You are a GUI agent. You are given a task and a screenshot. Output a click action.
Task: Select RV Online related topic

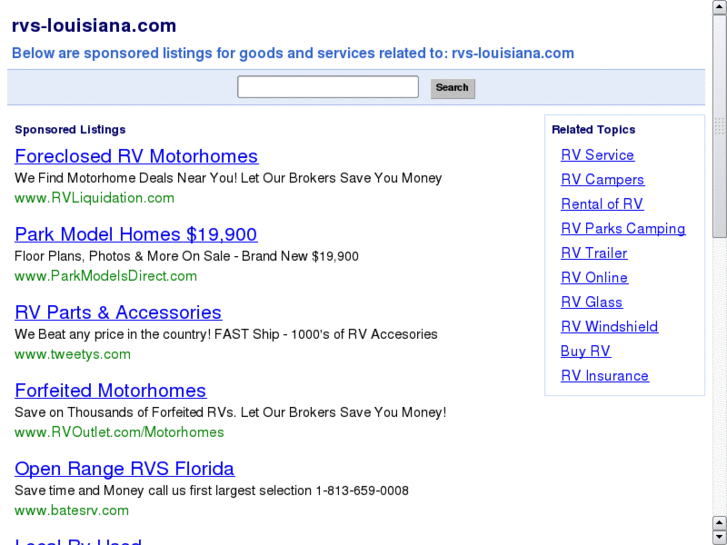(594, 278)
